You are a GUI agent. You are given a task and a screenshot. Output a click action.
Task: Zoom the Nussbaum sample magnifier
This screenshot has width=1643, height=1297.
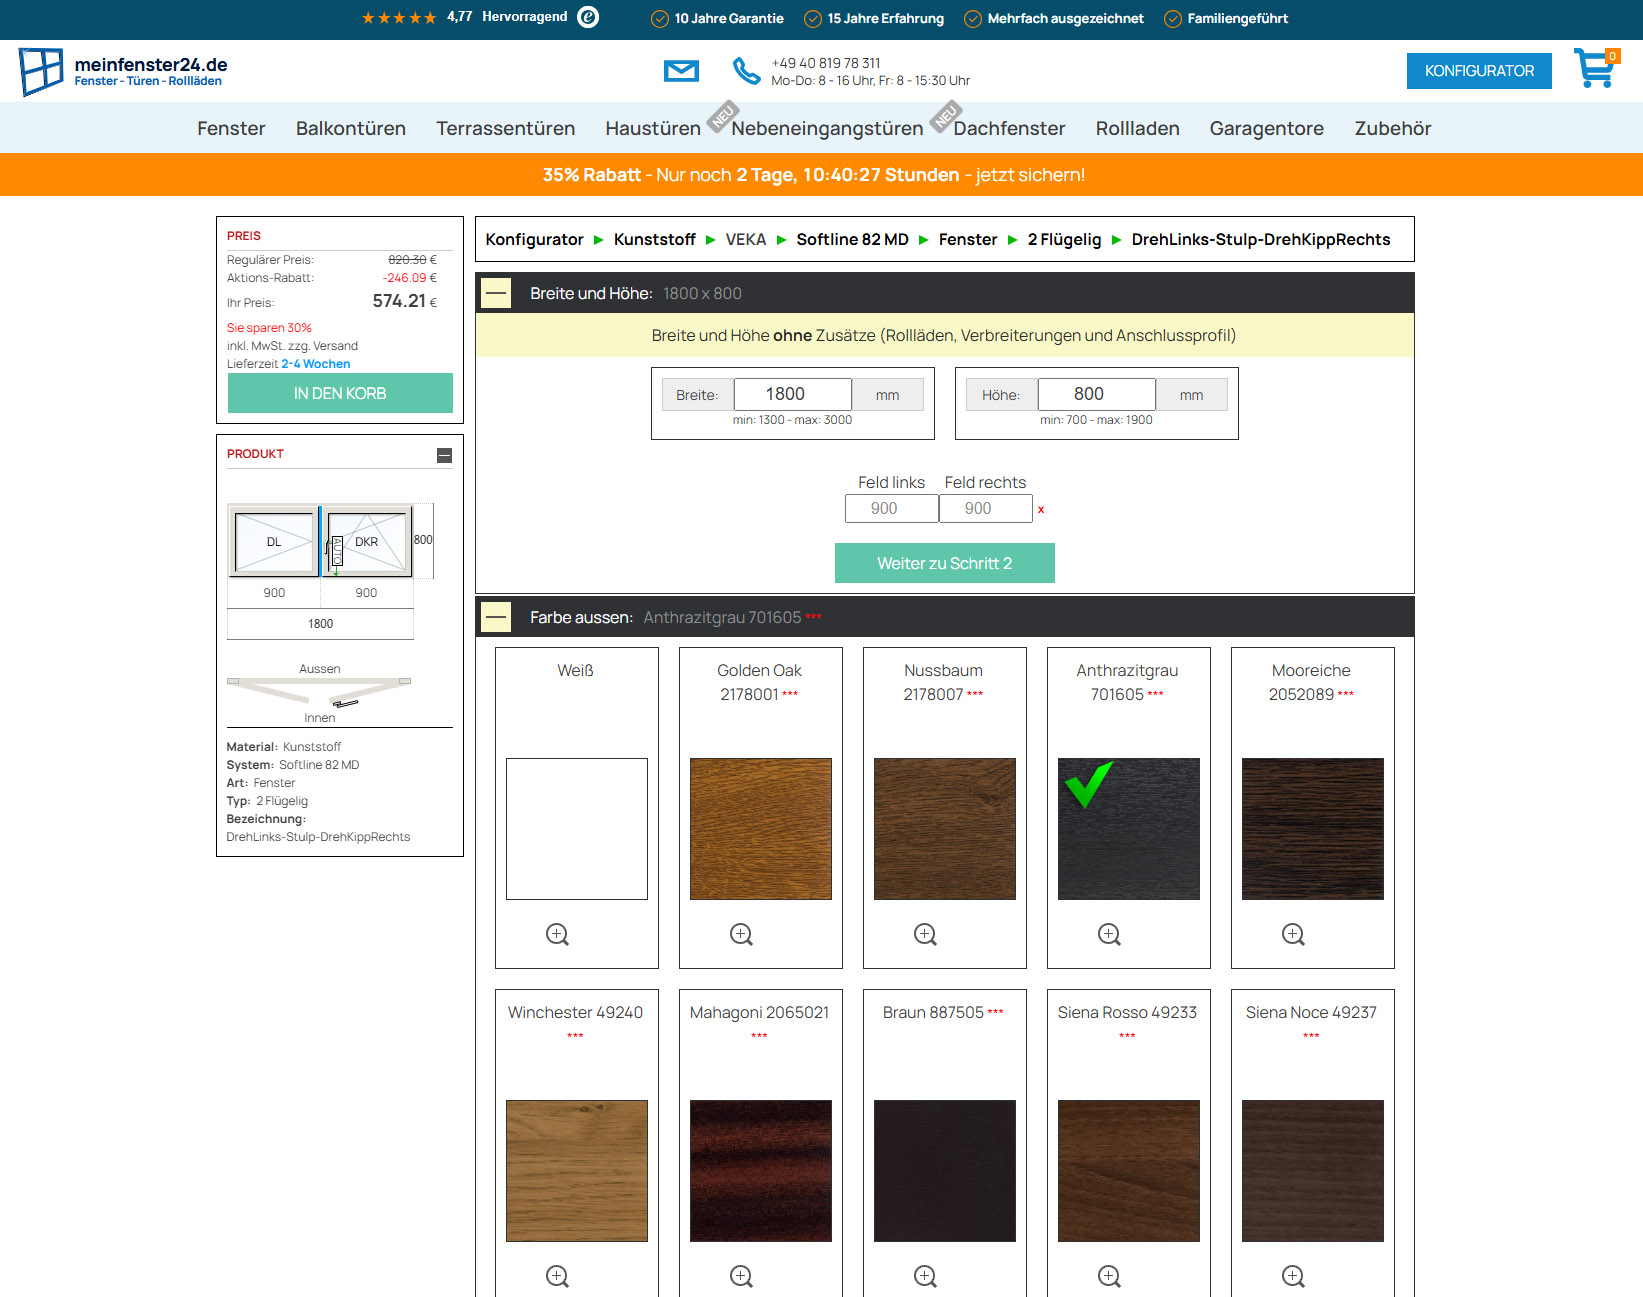pos(925,934)
